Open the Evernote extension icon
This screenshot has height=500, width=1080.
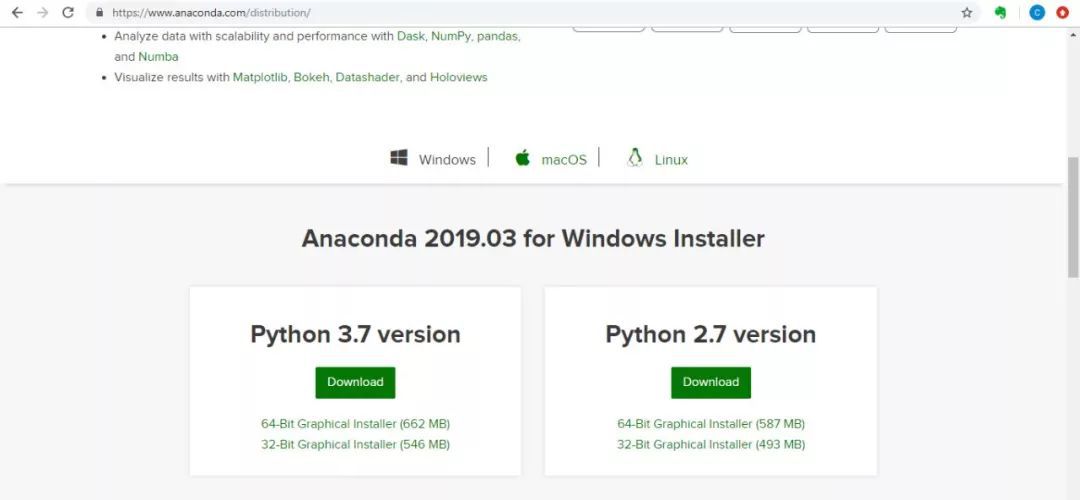click(x=1000, y=12)
